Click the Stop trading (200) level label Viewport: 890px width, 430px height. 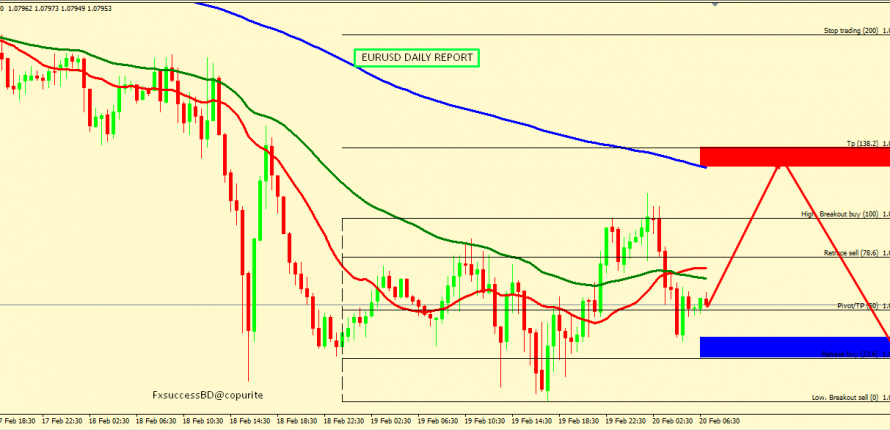(851, 31)
